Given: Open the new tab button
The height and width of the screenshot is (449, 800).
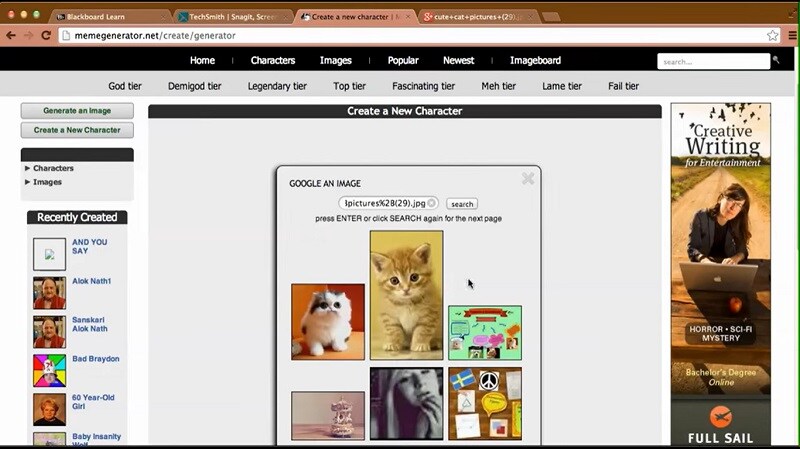Looking at the screenshot, I should tap(551, 17).
